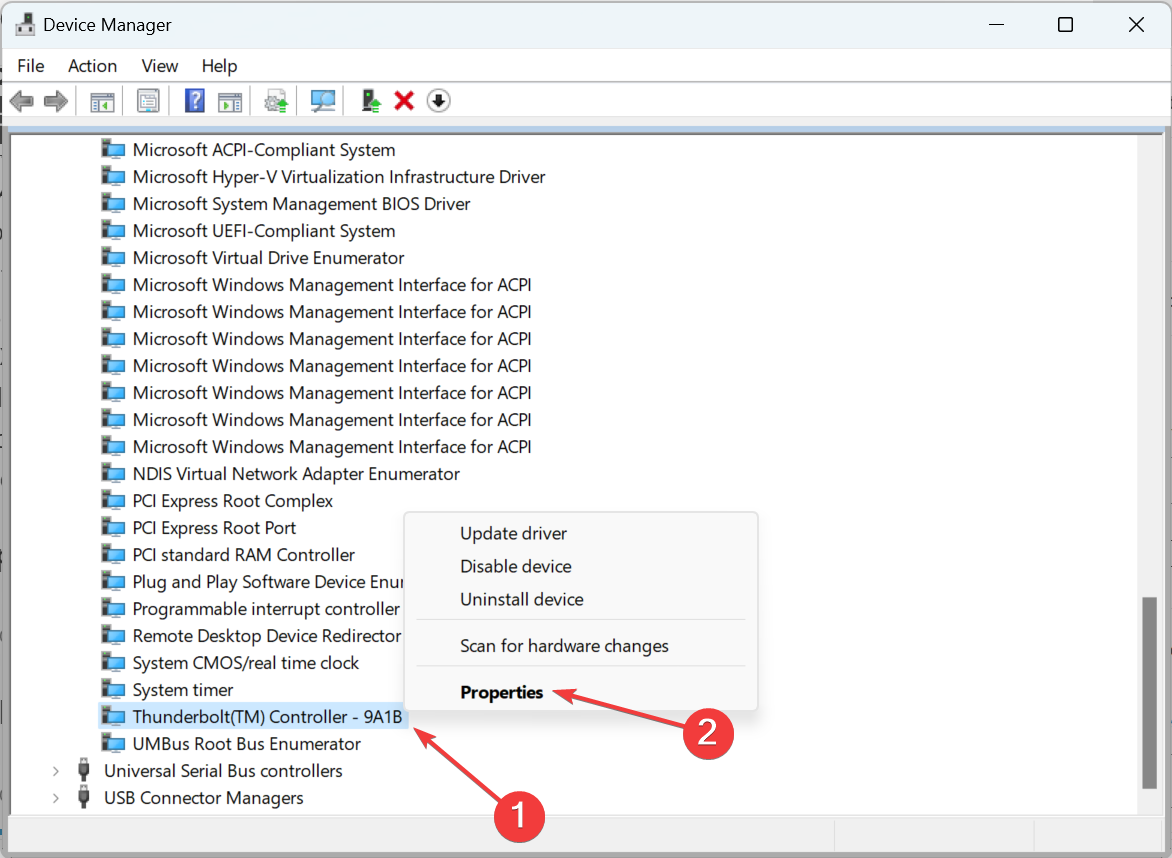The image size is (1172, 858).
Task: Select NDIS Virtual Network Adapter Enumerator
Action: tap(296, 474)
